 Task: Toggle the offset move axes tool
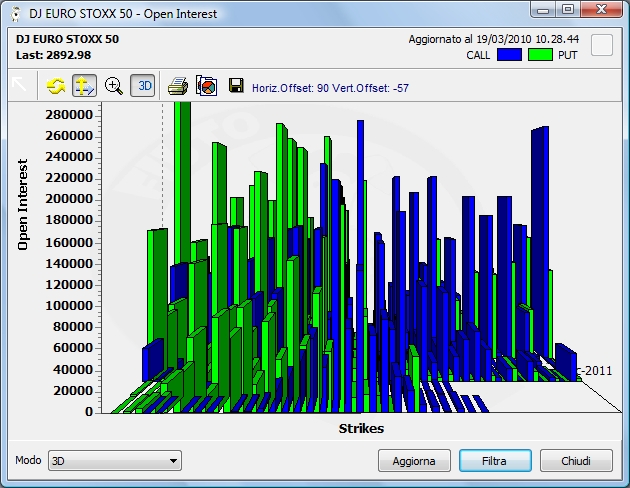point(84,86)
